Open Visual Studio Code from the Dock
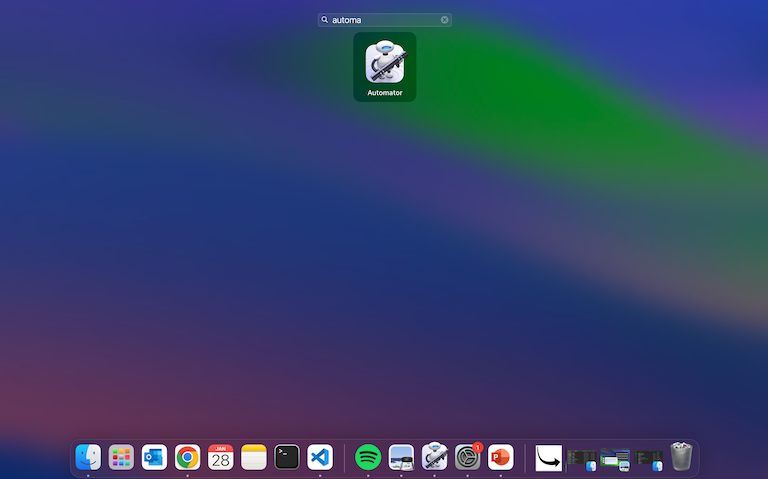This screenshot has width=768, height=479. (x=320, y=457)
